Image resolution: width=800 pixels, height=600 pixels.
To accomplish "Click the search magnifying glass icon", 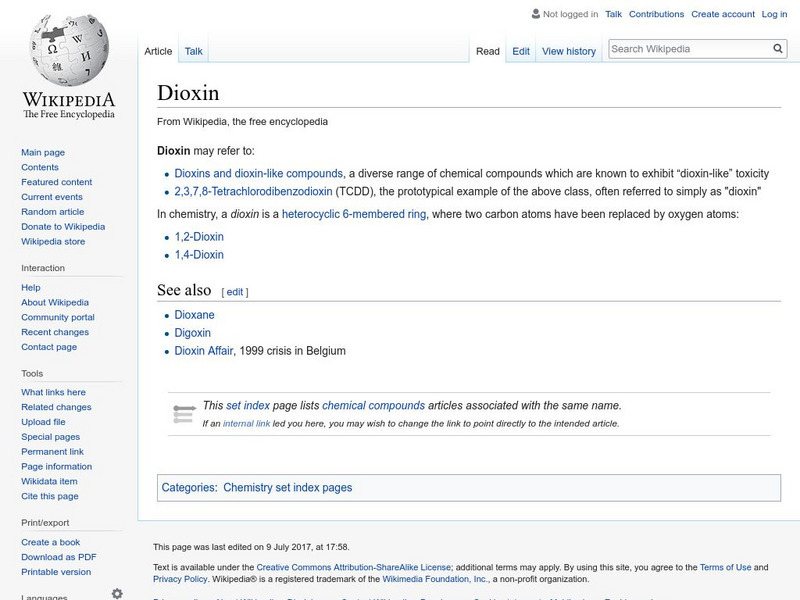I will (x=778, y=49).
